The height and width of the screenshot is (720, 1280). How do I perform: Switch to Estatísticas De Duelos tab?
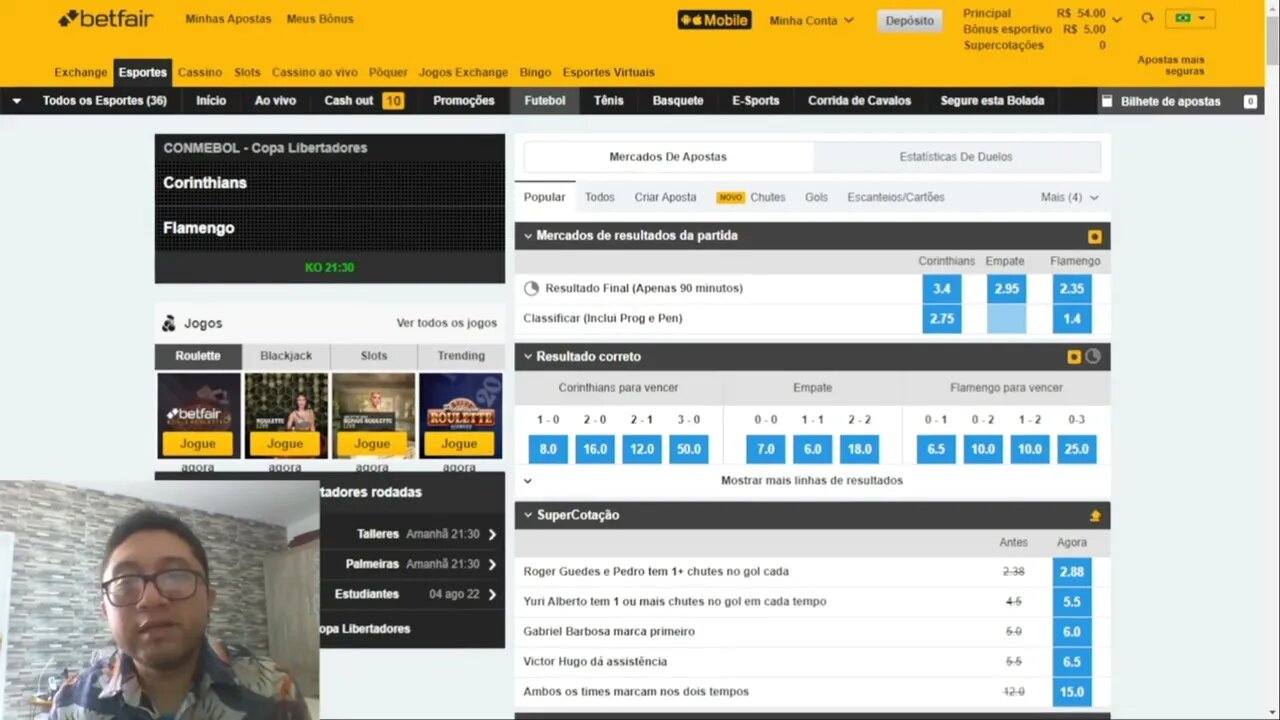(956, 157)
